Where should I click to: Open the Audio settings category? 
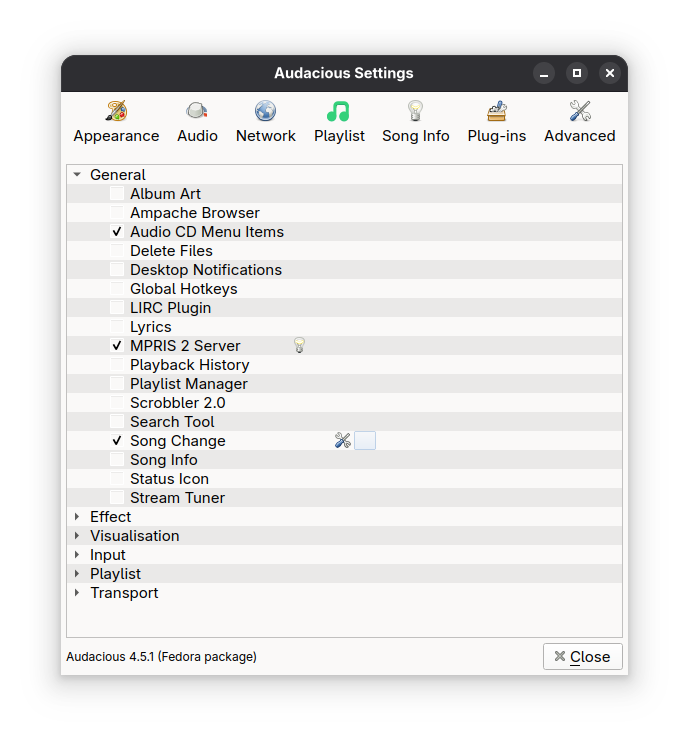(x=197, y=122)
